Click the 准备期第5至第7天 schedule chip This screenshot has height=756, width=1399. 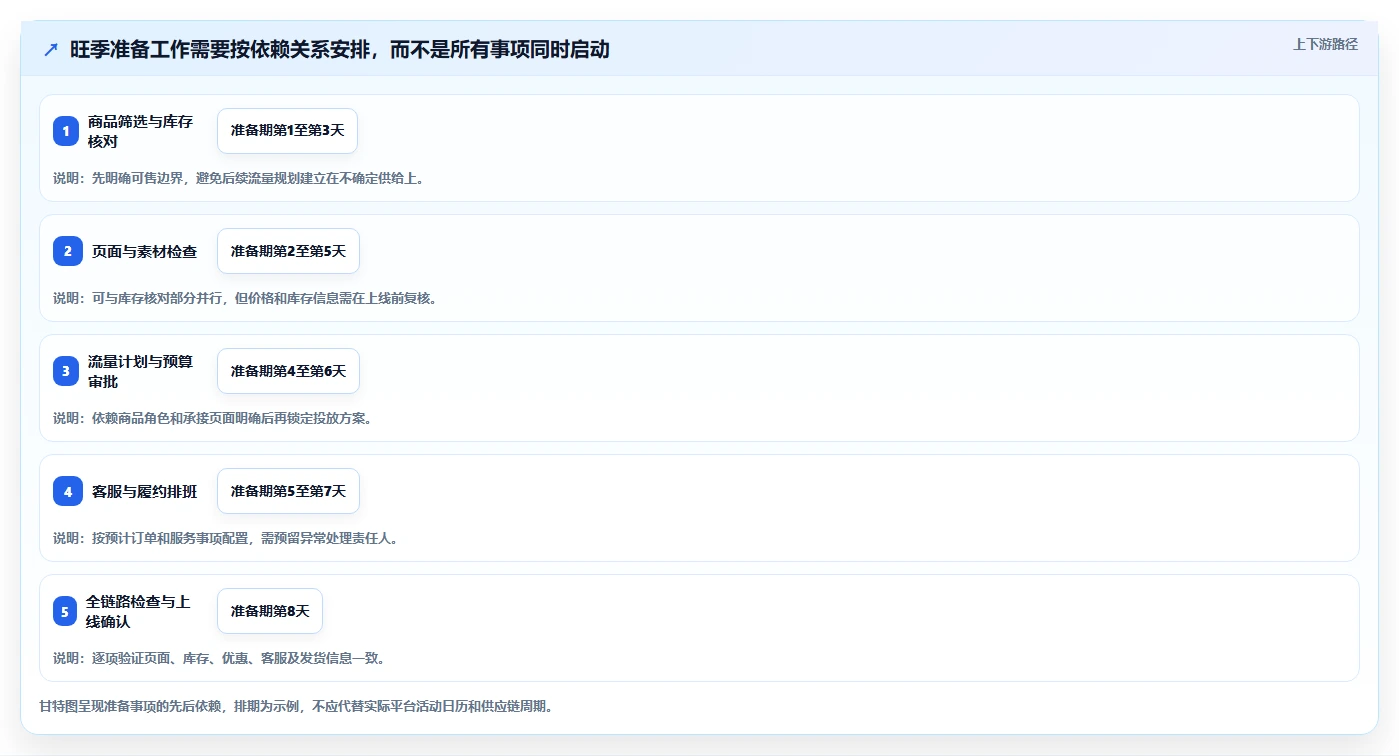click(x=288, y=491)
